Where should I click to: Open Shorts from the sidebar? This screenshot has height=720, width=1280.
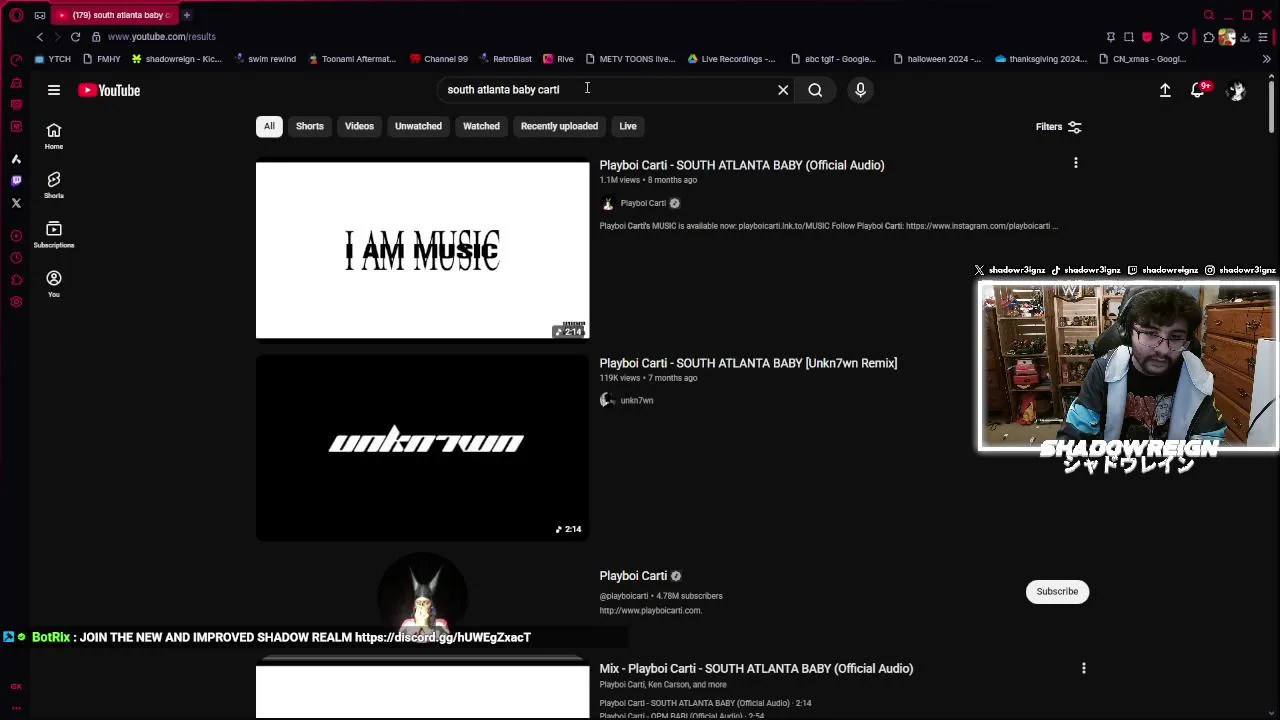(x=54, y=185)
